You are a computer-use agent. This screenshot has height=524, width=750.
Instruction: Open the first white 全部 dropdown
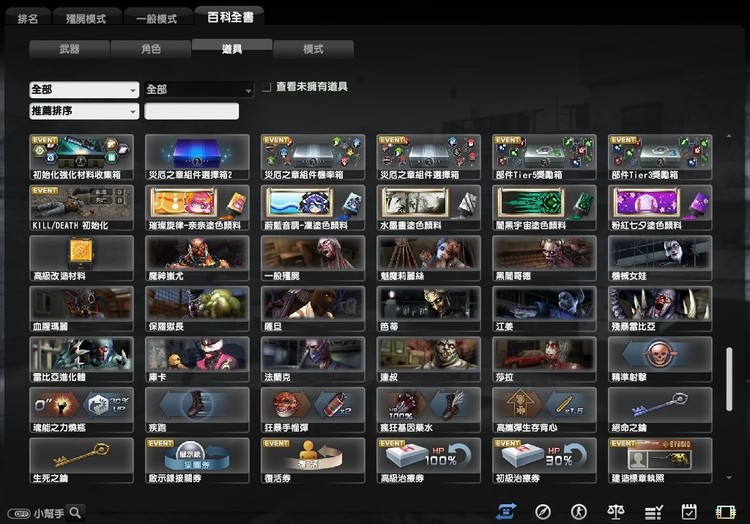click(x=84, y=90)
